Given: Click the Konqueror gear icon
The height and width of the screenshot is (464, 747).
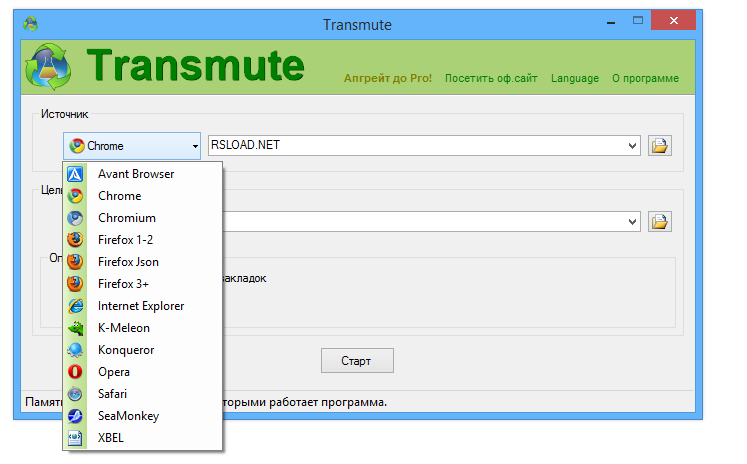Looking at the screenshot, I should [x=75, y=350].
